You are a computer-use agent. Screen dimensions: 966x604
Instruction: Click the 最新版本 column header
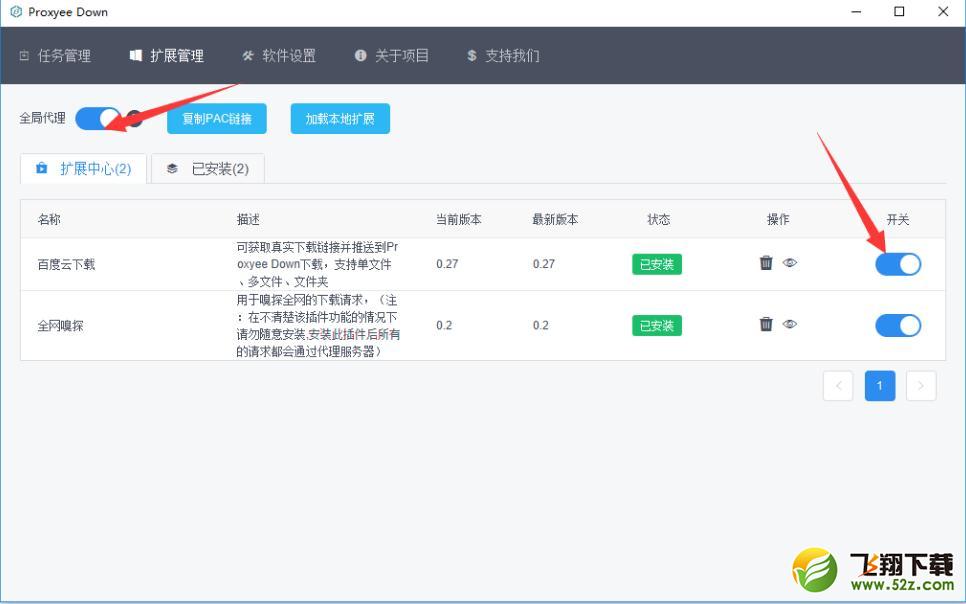[x=556, y=219]
